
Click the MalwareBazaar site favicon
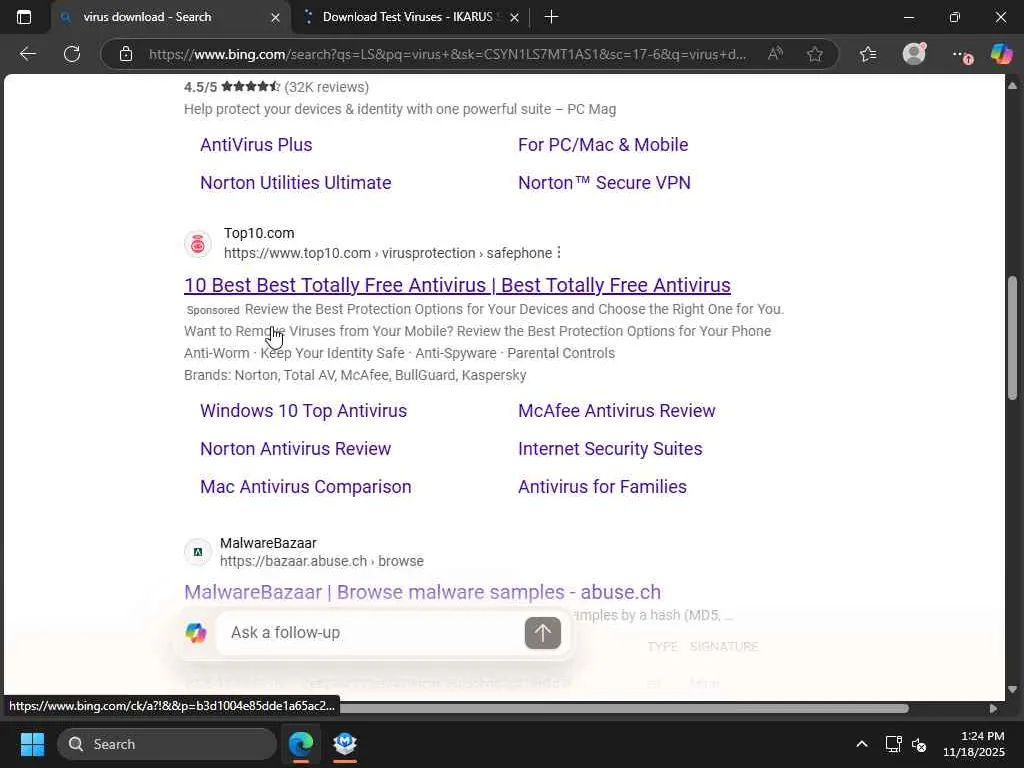(x=198, y=552)
